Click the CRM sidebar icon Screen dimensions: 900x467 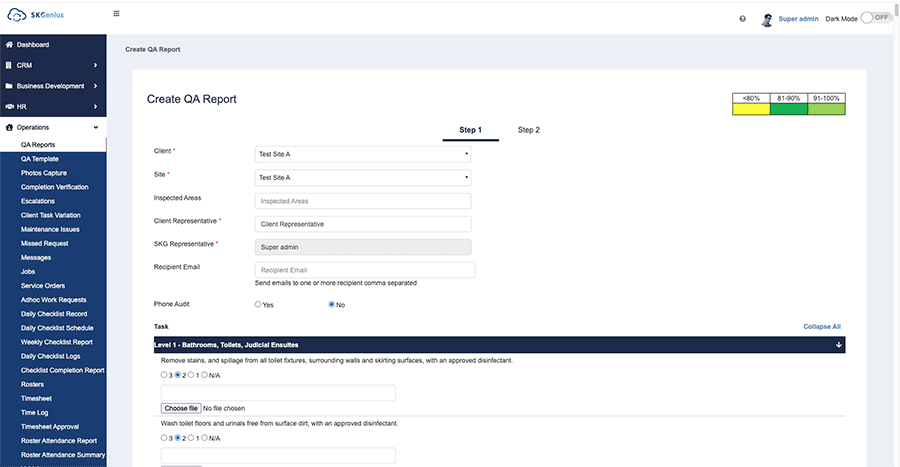click(9, 65)
